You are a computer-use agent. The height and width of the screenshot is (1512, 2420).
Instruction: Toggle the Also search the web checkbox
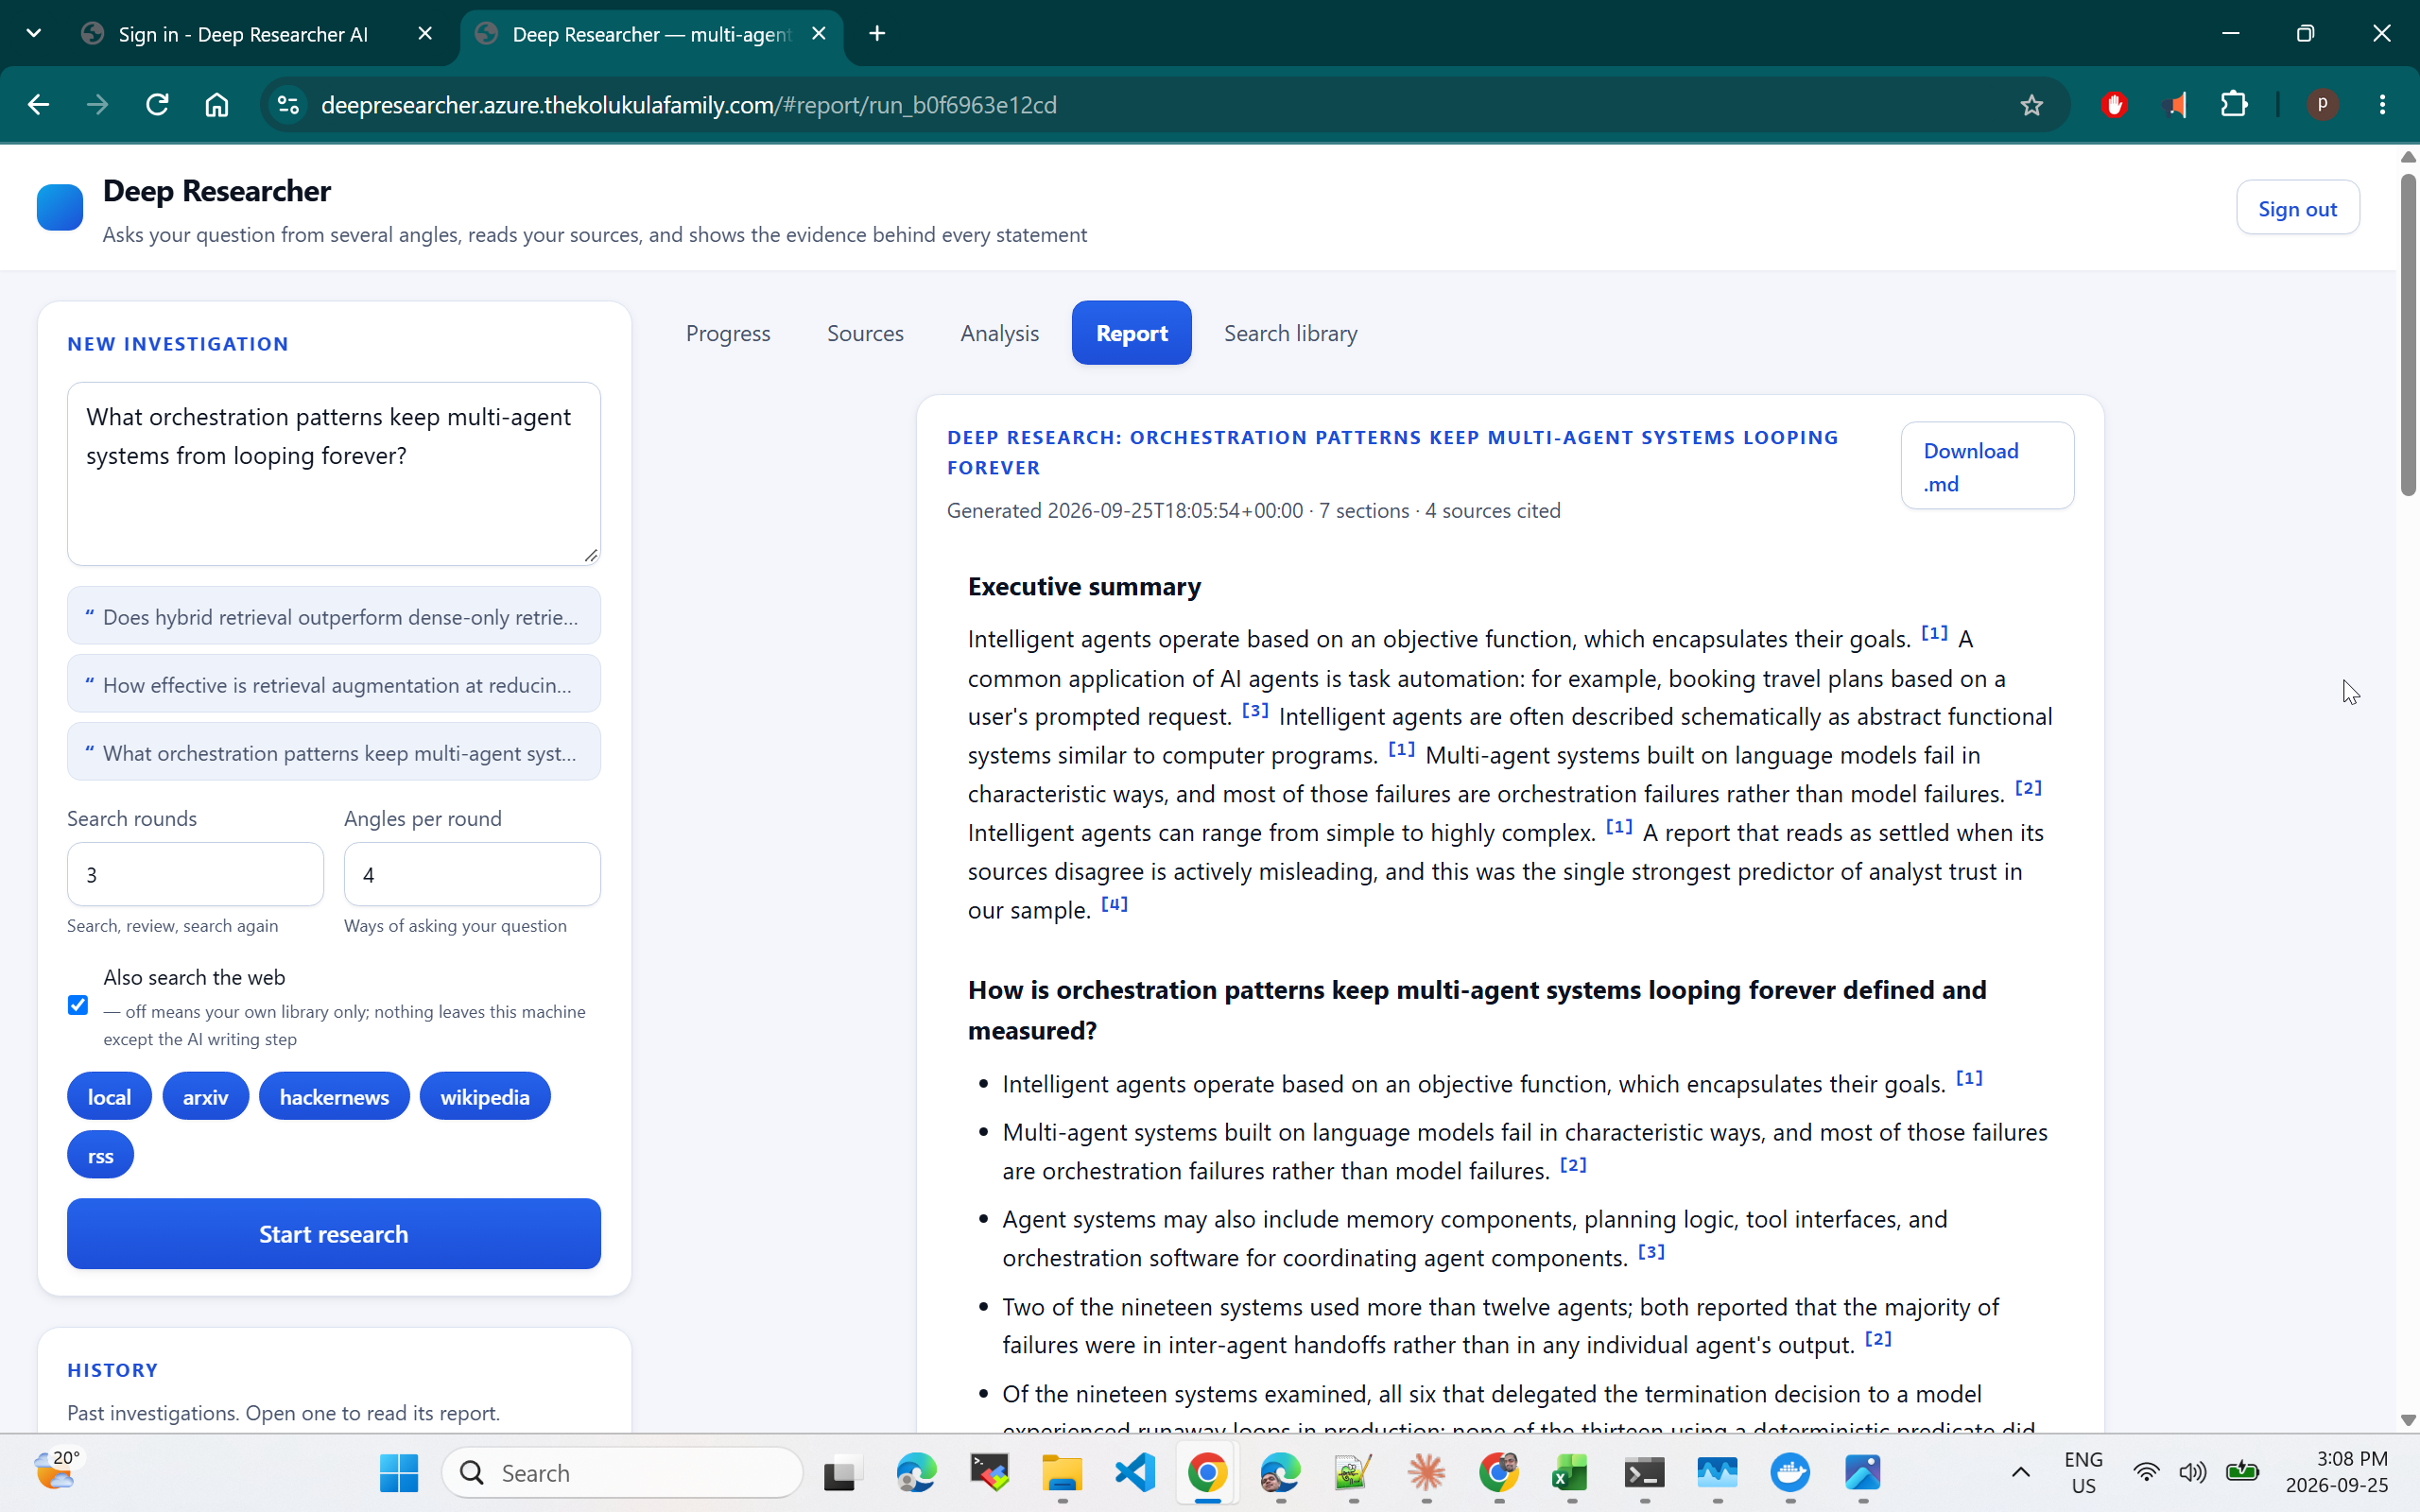pos(78,1005)
